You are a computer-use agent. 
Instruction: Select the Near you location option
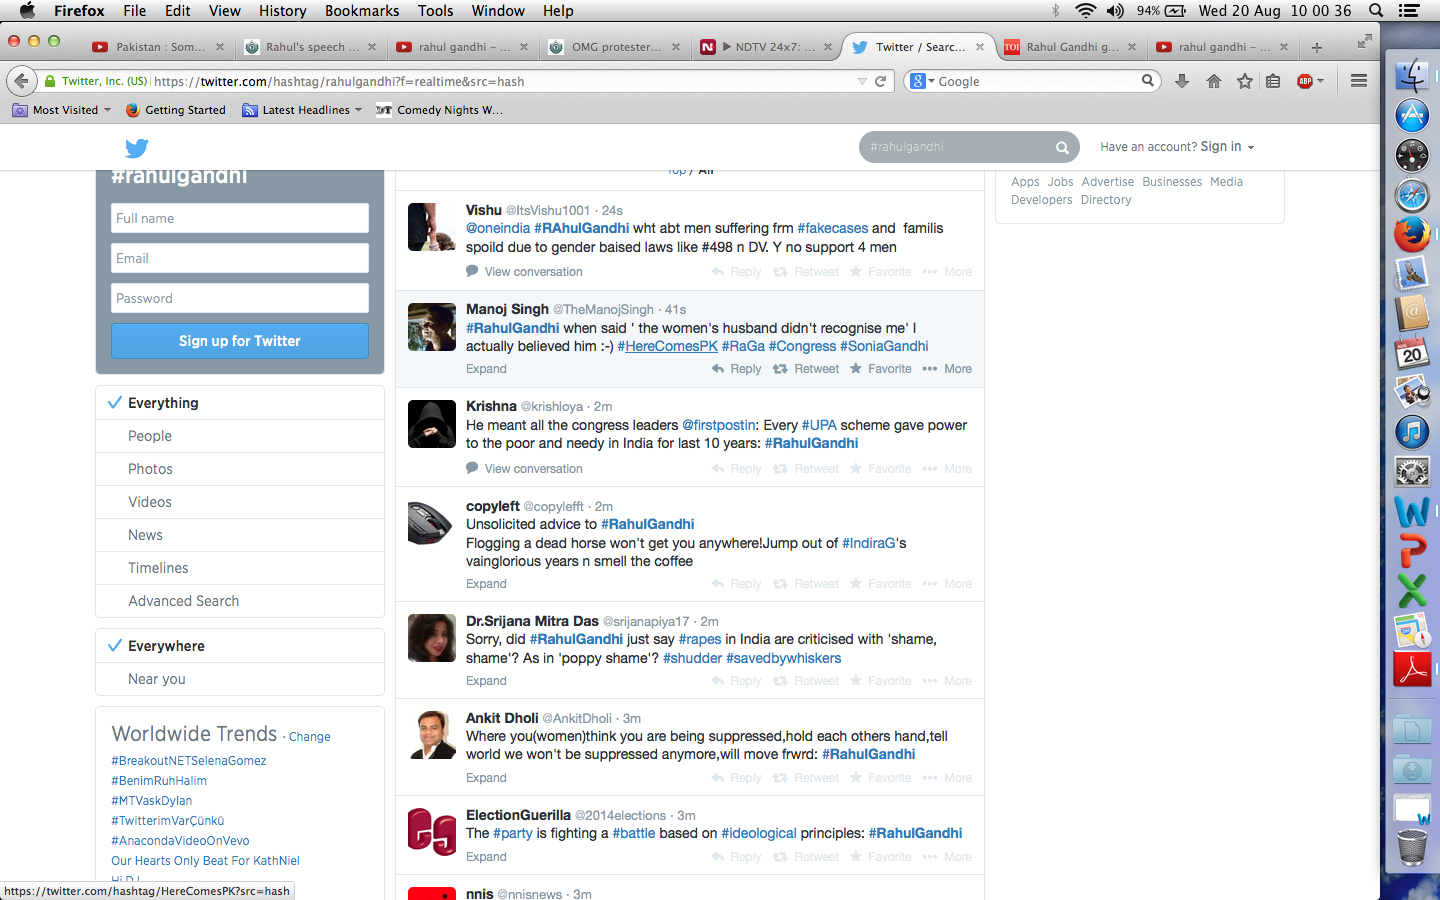tap(240, 679)
